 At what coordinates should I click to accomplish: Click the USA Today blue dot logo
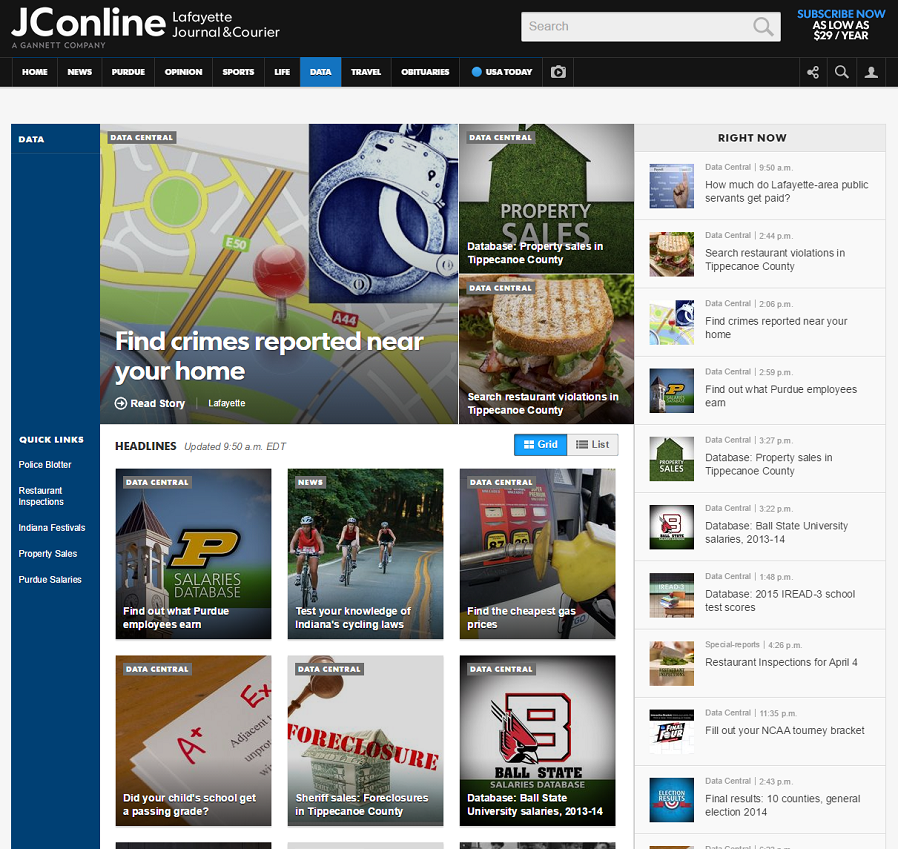pyautogui.click(x=477, y=72)
